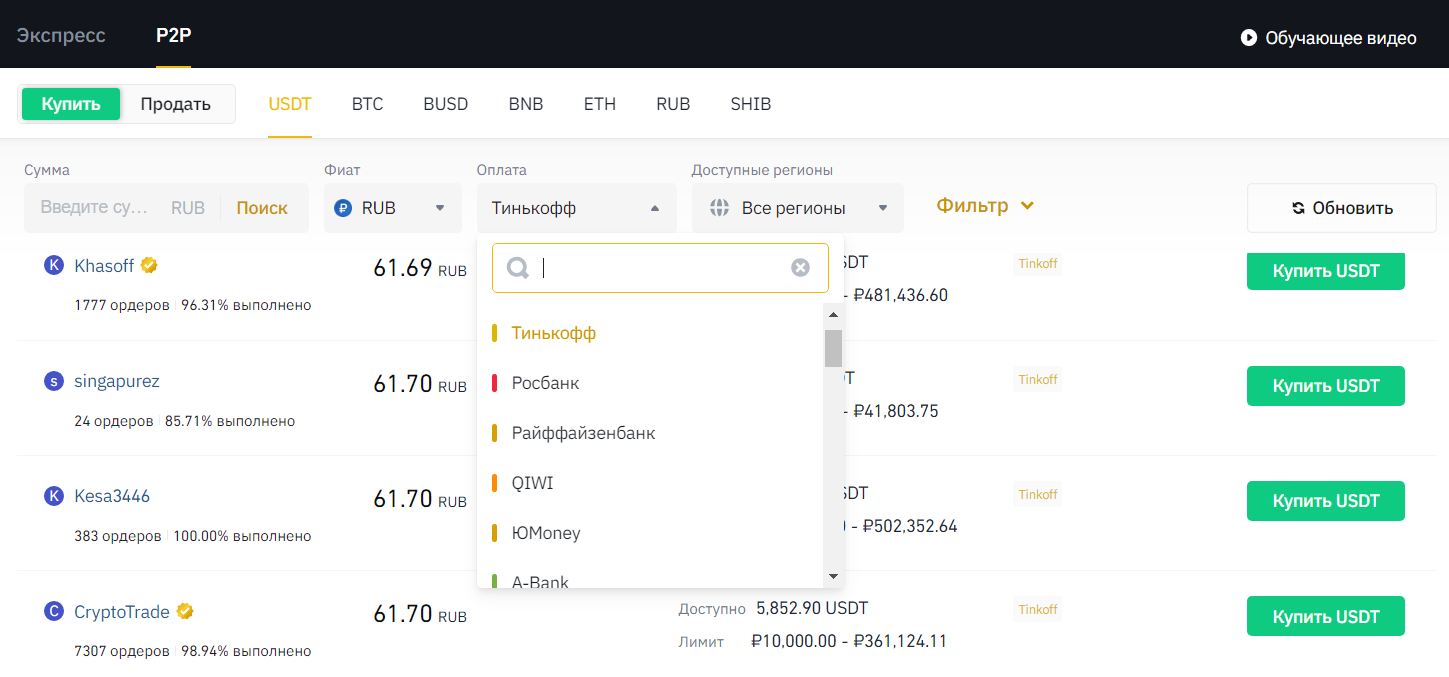Buy USDT from Khasoff
The height and width of the screenshot is (677, 1449).
pos(1326,270)
